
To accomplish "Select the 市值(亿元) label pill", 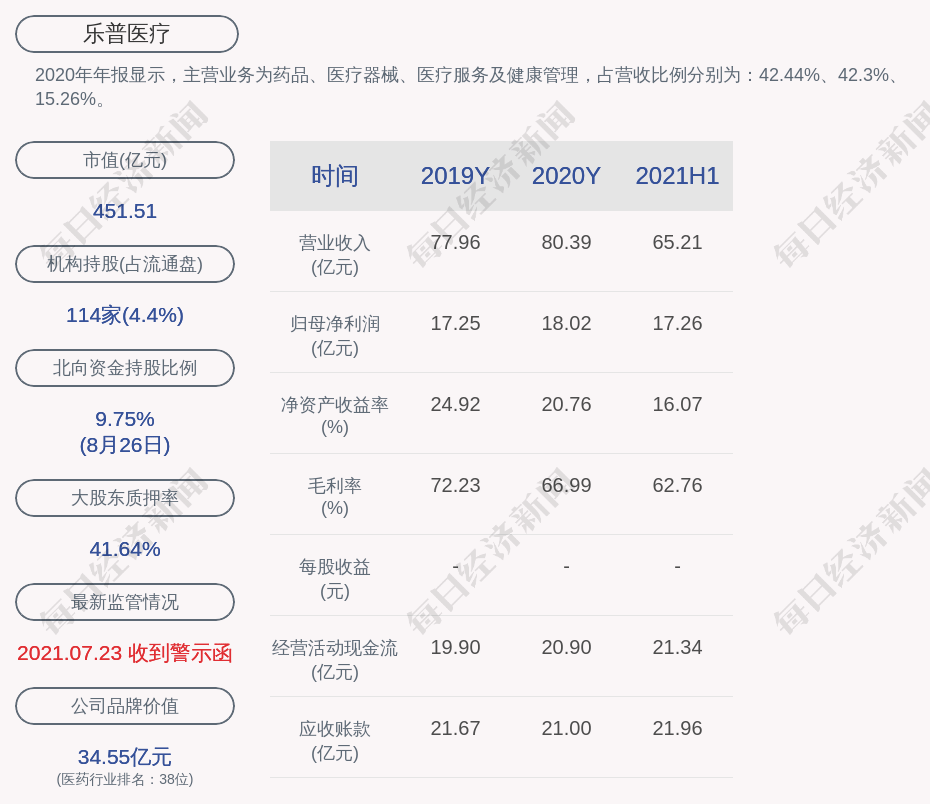I will click(124, 159).
